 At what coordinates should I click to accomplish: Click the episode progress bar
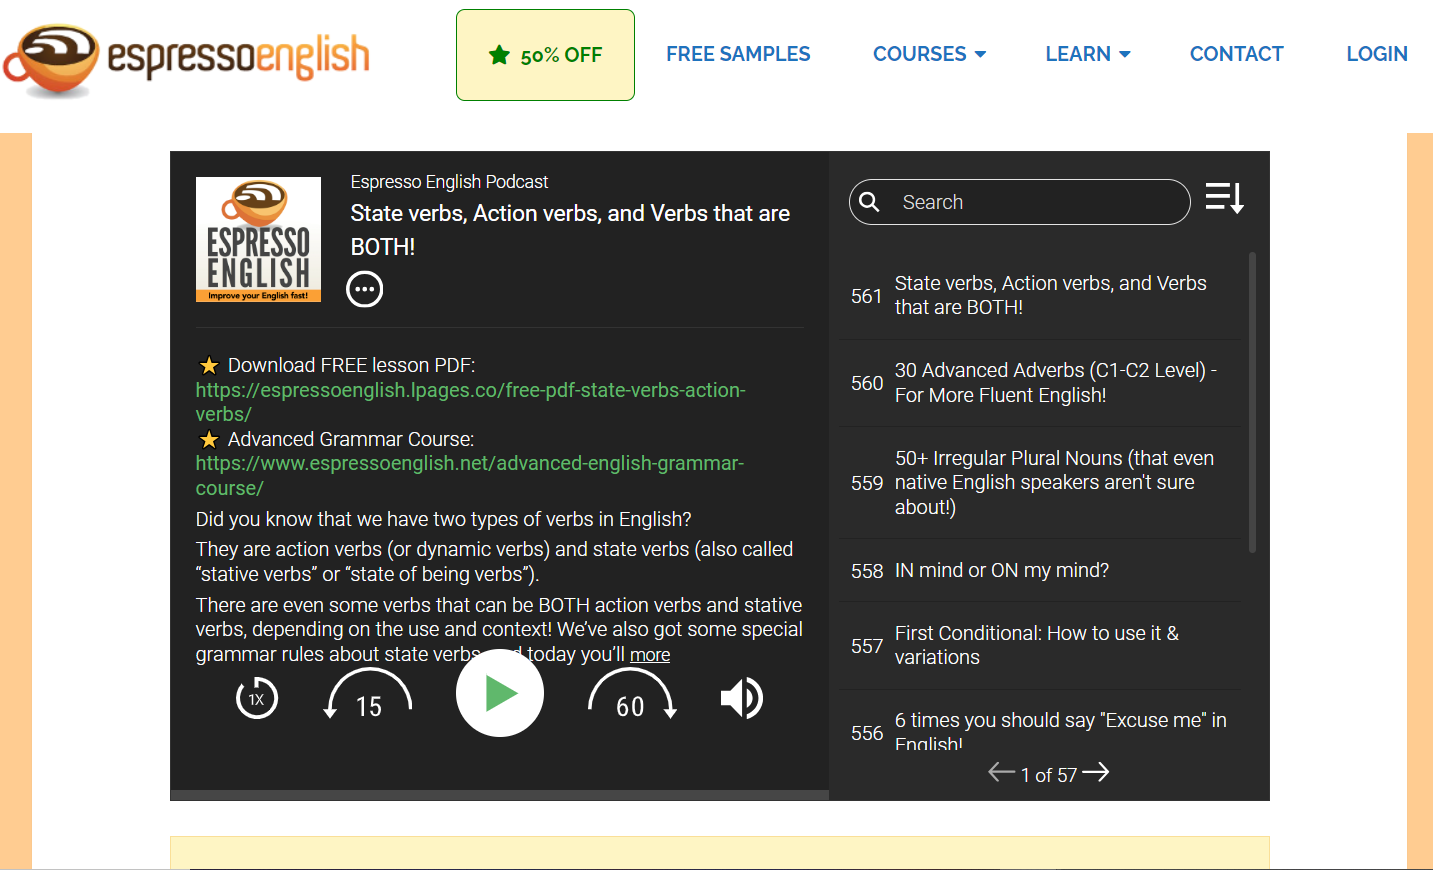pyautogui.click(x=499, y=795)
